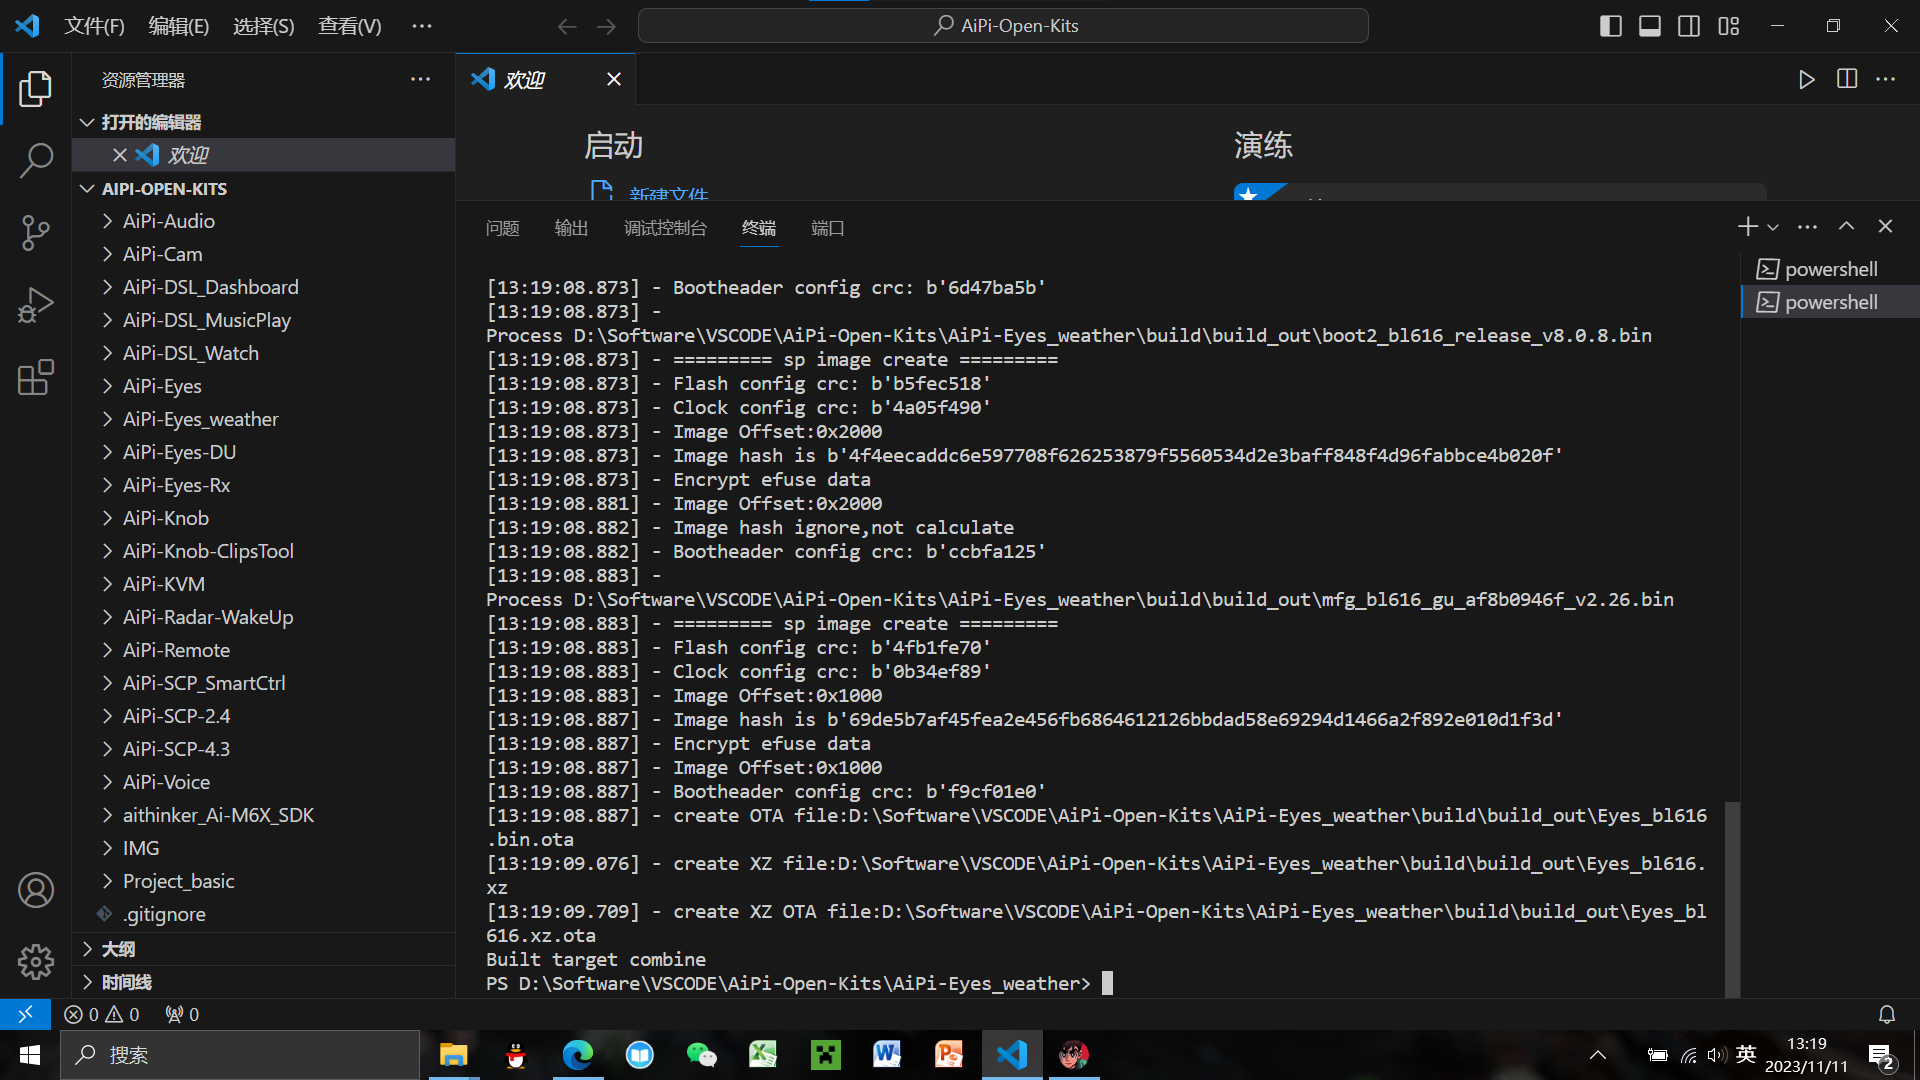Toggle the secondary side bar layout icon
Viewport: 1920px width, 1080px height.
1689,26
